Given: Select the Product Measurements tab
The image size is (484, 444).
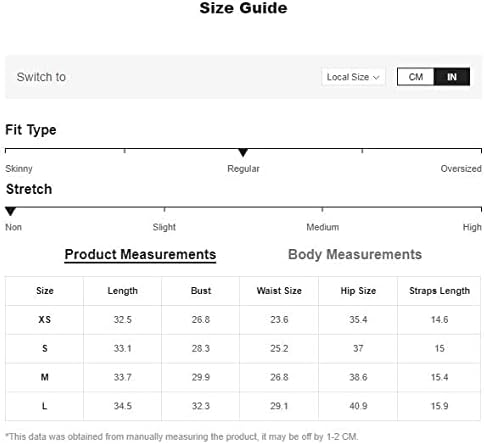Looking at the screenshot, I should [x=140, y=255].
